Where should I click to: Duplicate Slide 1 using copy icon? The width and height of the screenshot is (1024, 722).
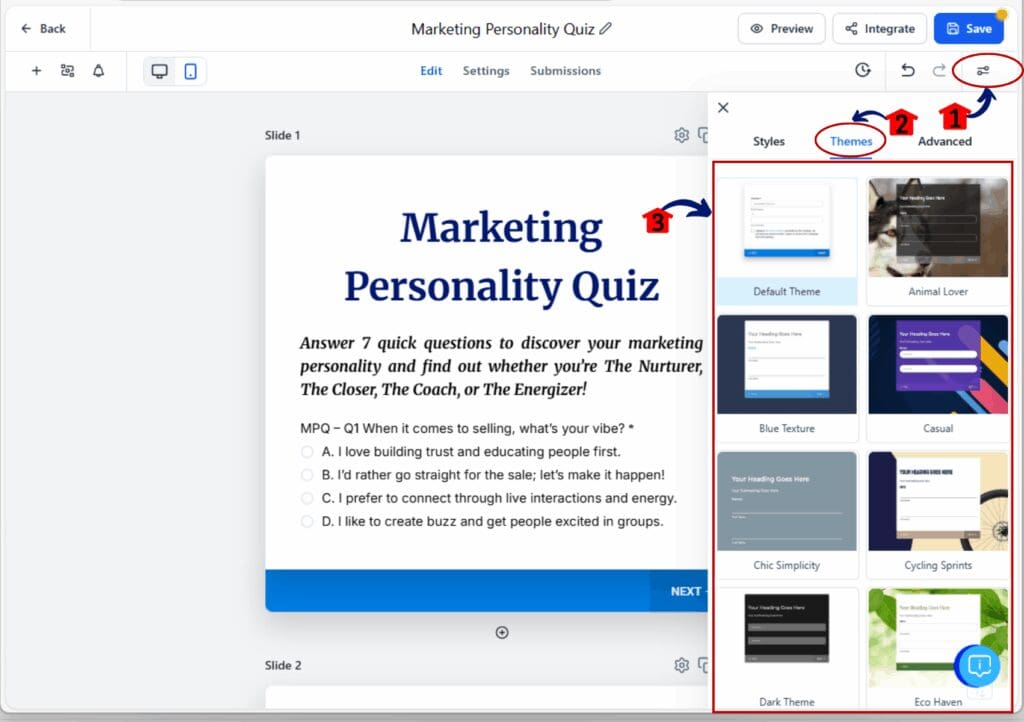[706, 135]
